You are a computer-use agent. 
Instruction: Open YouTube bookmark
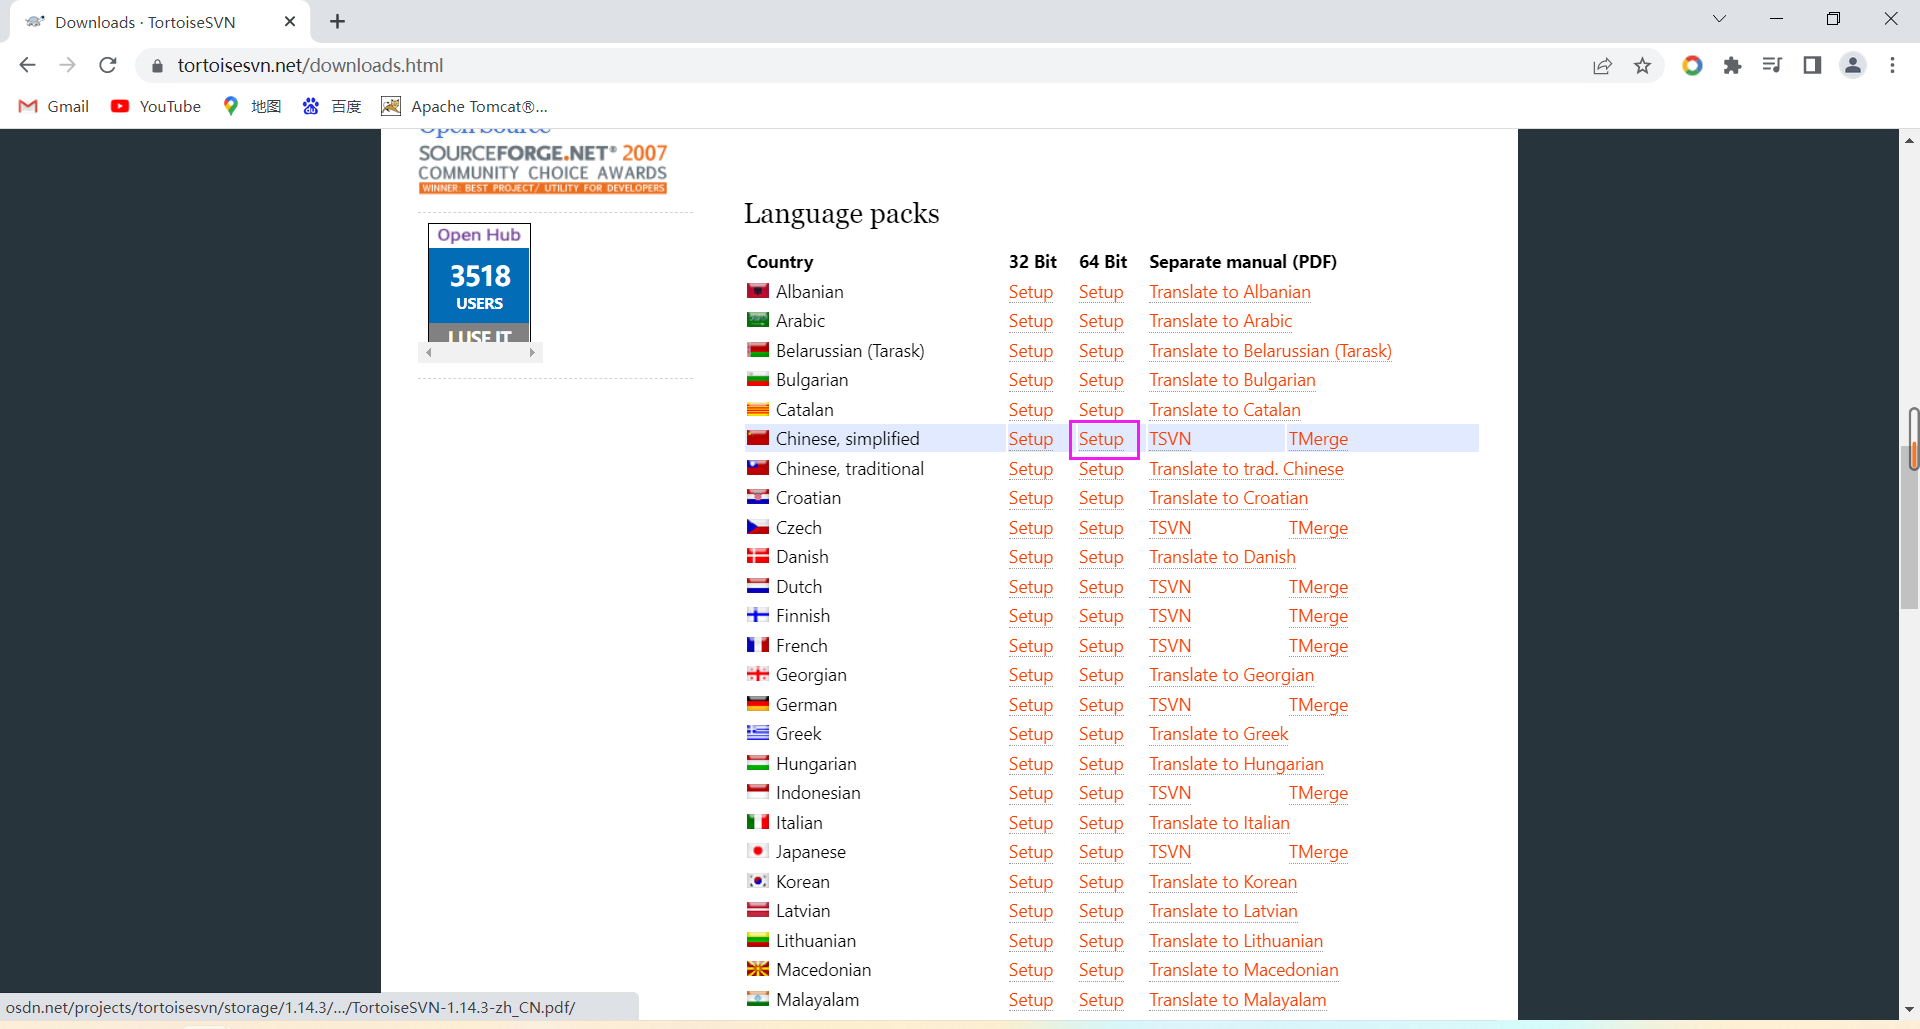pos(156,106)
